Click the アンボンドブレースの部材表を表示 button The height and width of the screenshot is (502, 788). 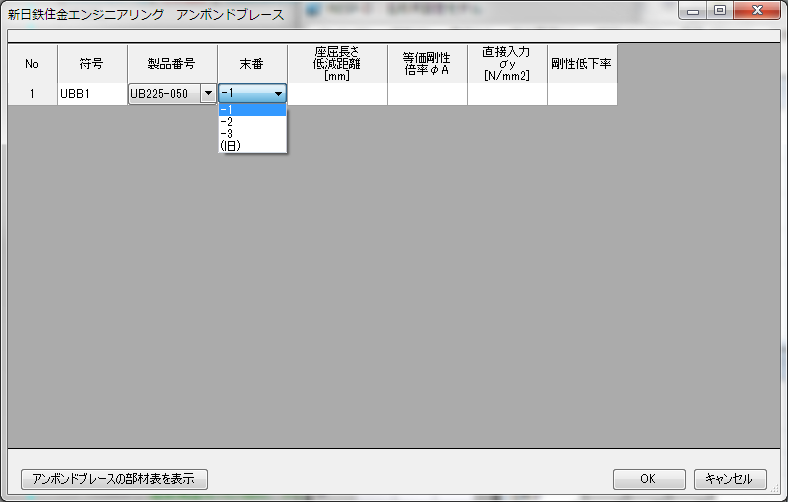(114, 479)
